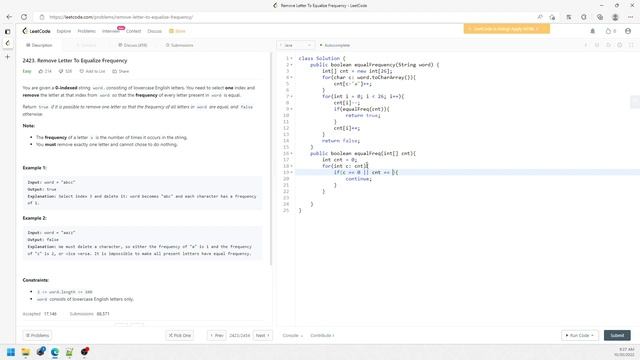Click Add to List
Screen dimensions: 640x360
tap(92, 71)
